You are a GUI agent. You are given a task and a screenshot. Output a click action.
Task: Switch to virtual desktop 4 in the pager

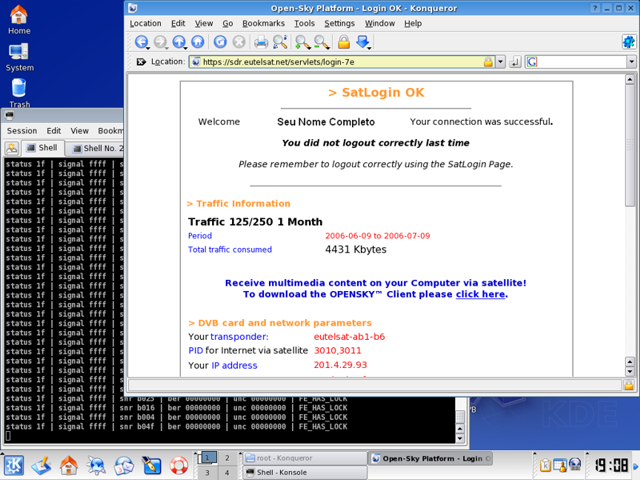(x=227, y=473)
